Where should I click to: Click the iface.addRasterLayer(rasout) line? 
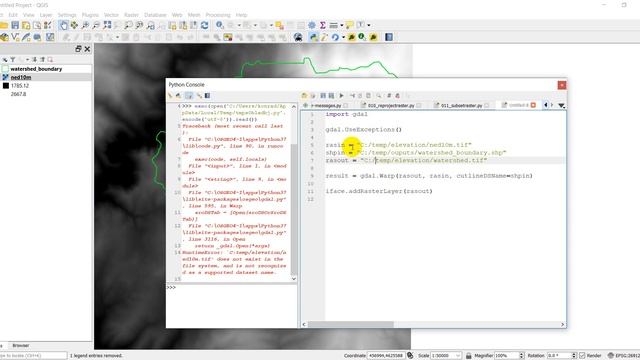379,191
